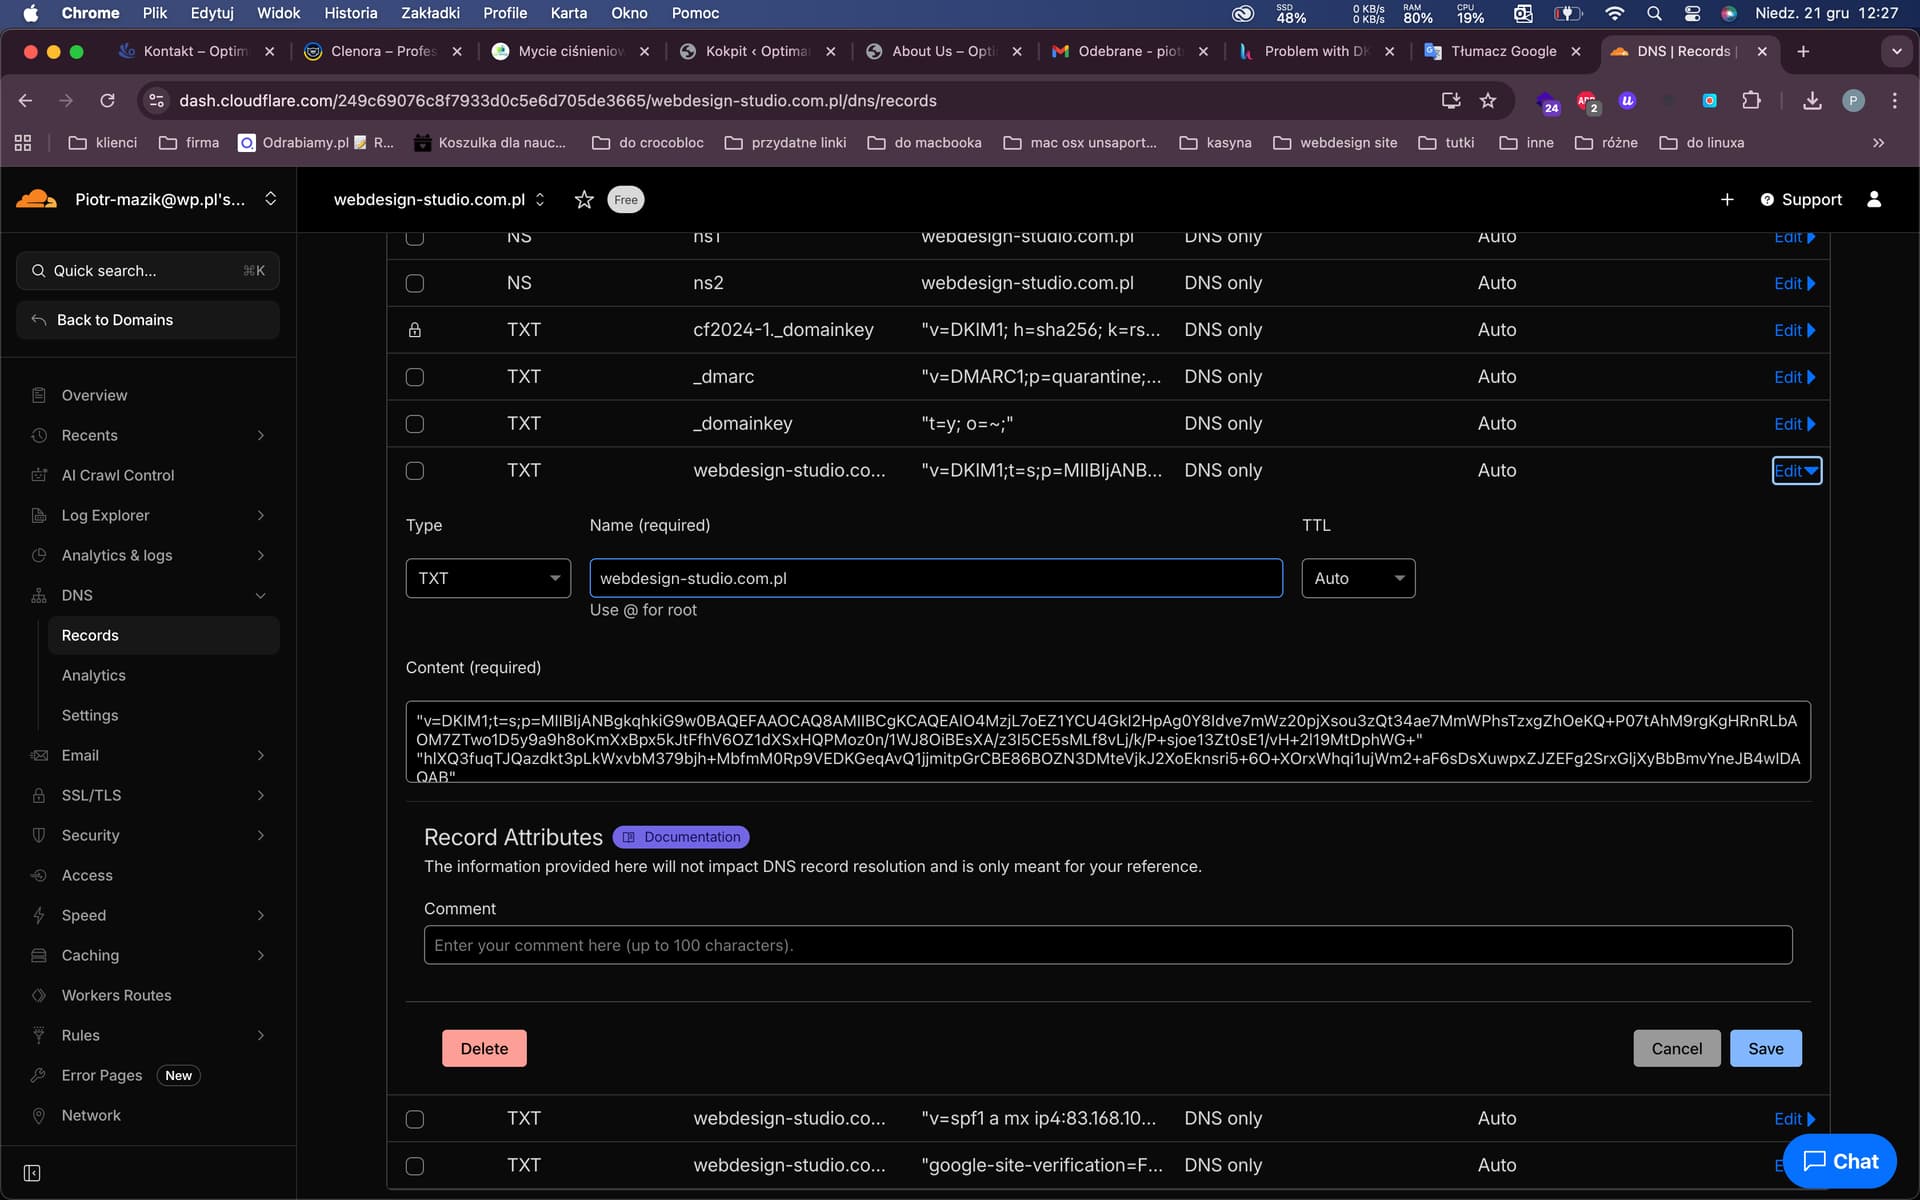This screenshot has height=1200, width=1920.
Task: Open the Zakładki menu in menu bar
Action: (x=430, y=13)
